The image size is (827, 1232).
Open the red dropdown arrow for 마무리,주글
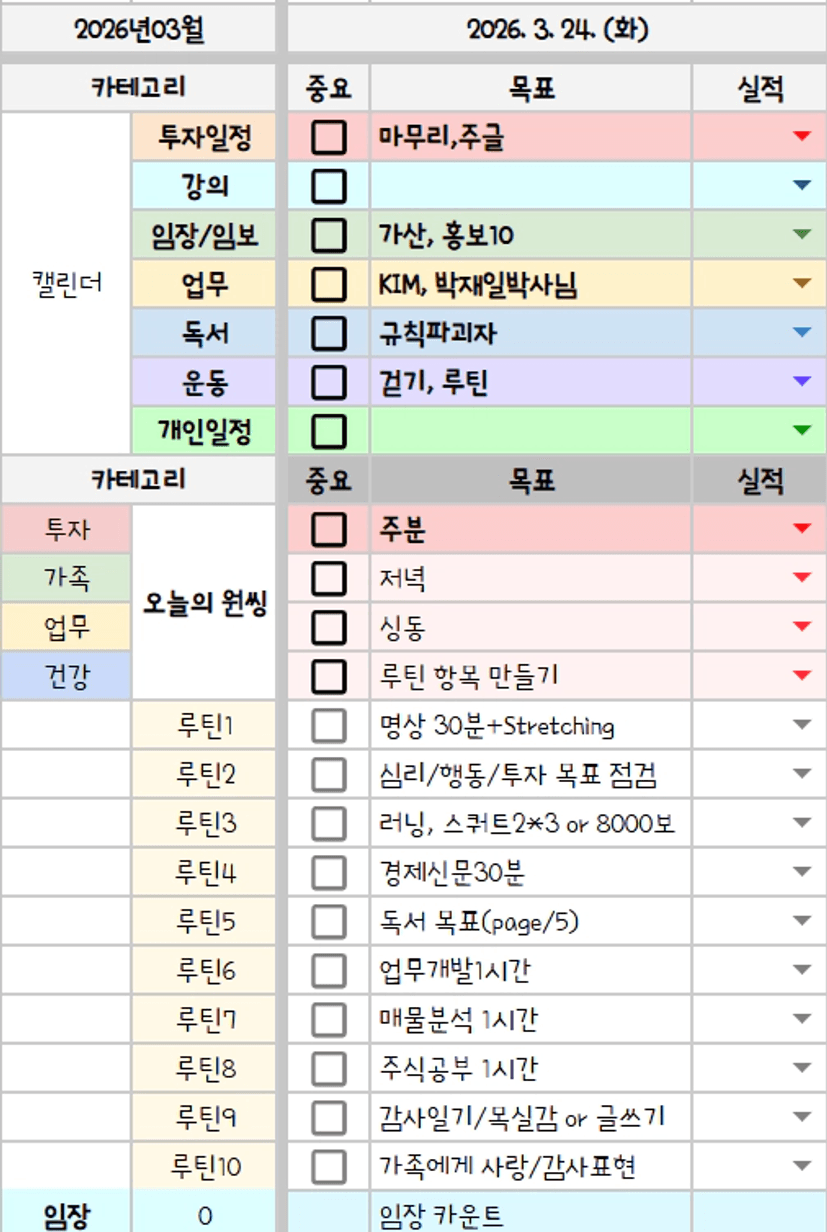click(x=801, y=136)
